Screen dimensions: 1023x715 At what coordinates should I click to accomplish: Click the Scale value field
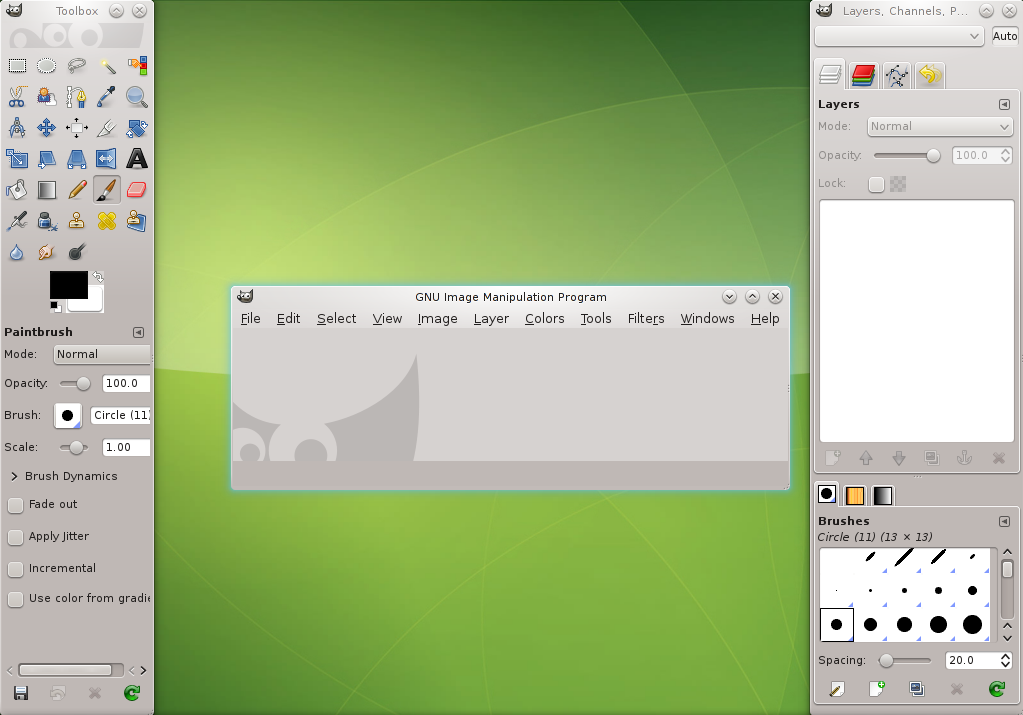pos(127,448)
